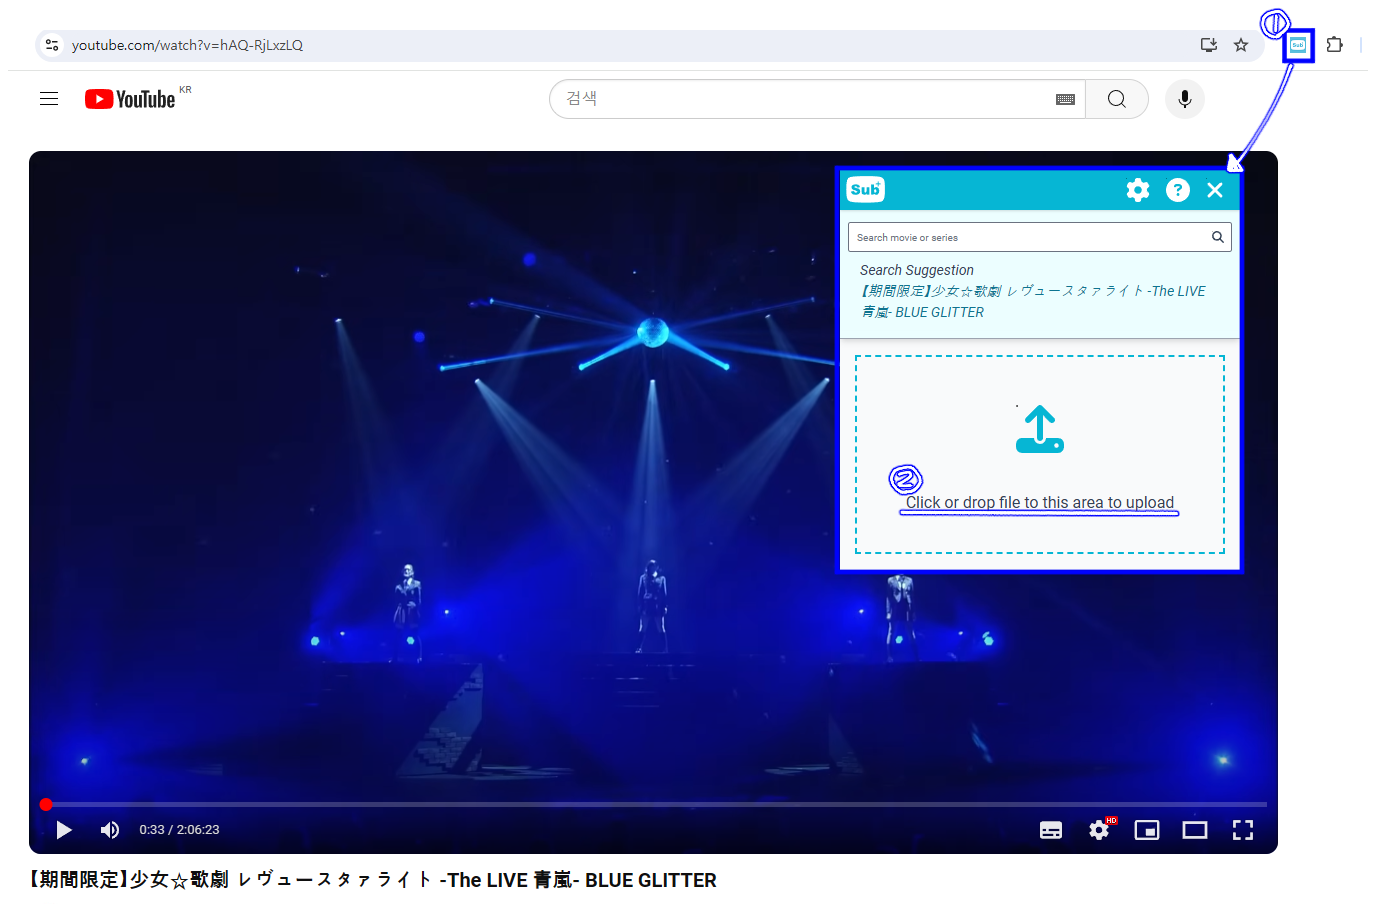Click the red playhead scrubber dot
This screenshot has width=1383, height=910.
pos(46,804)
